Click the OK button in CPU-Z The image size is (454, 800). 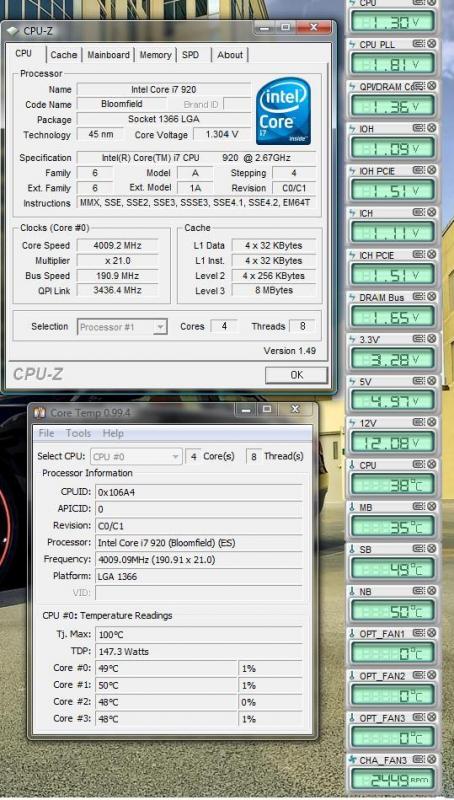pyautogui.click(x=296, y=375)
